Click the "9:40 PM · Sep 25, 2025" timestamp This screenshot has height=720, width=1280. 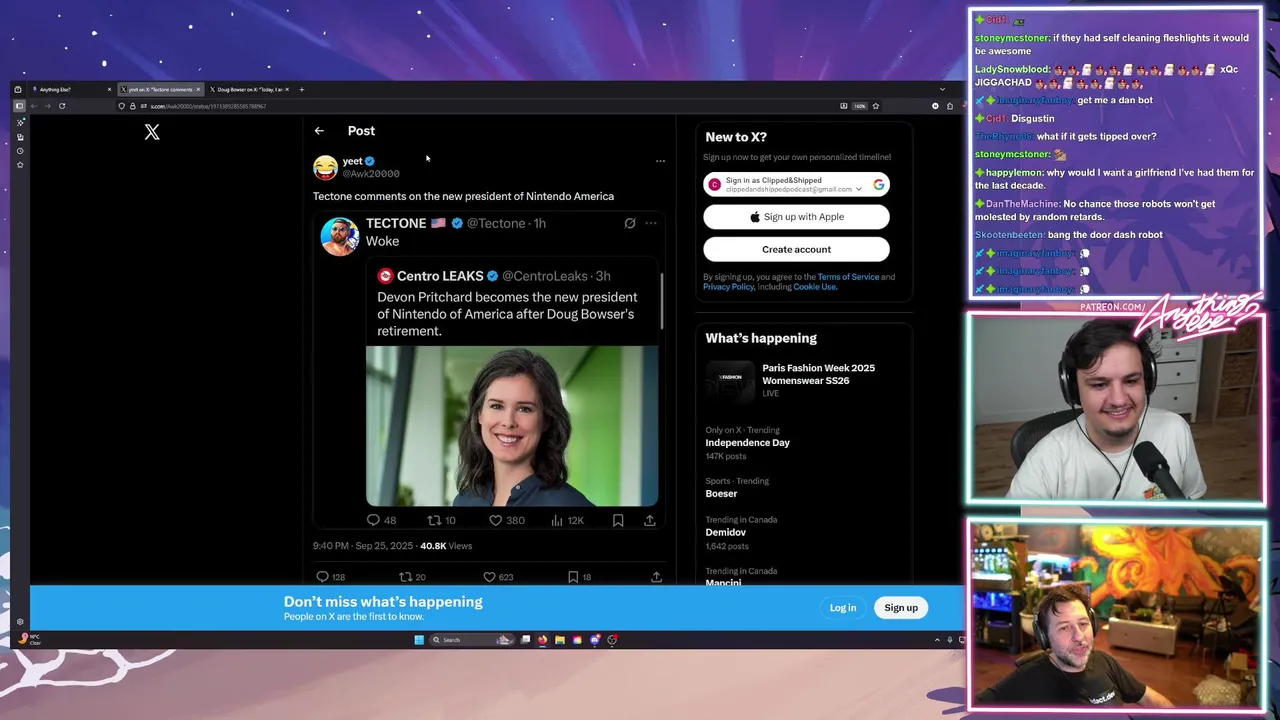click(x=363, y=546)
